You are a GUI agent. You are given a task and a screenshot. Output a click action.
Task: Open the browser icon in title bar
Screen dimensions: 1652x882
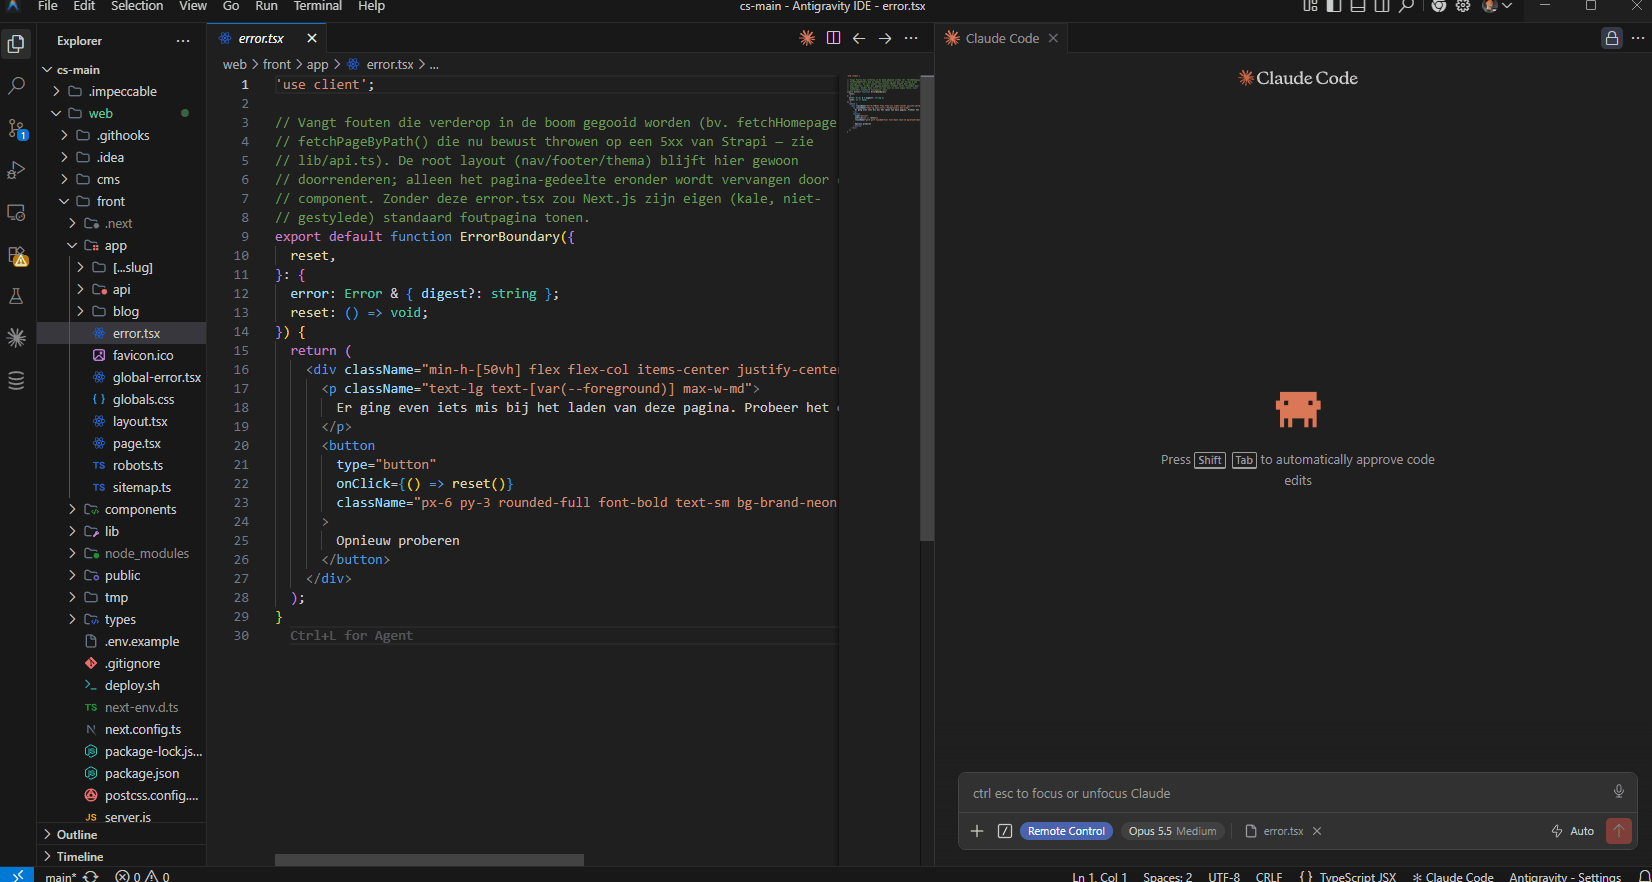pos(1439,6)
